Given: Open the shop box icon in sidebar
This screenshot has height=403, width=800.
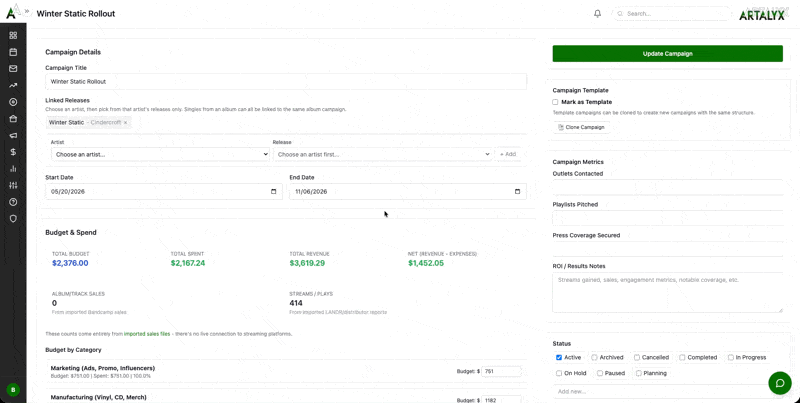Looking at the screenshot, I should coord(13,118).
